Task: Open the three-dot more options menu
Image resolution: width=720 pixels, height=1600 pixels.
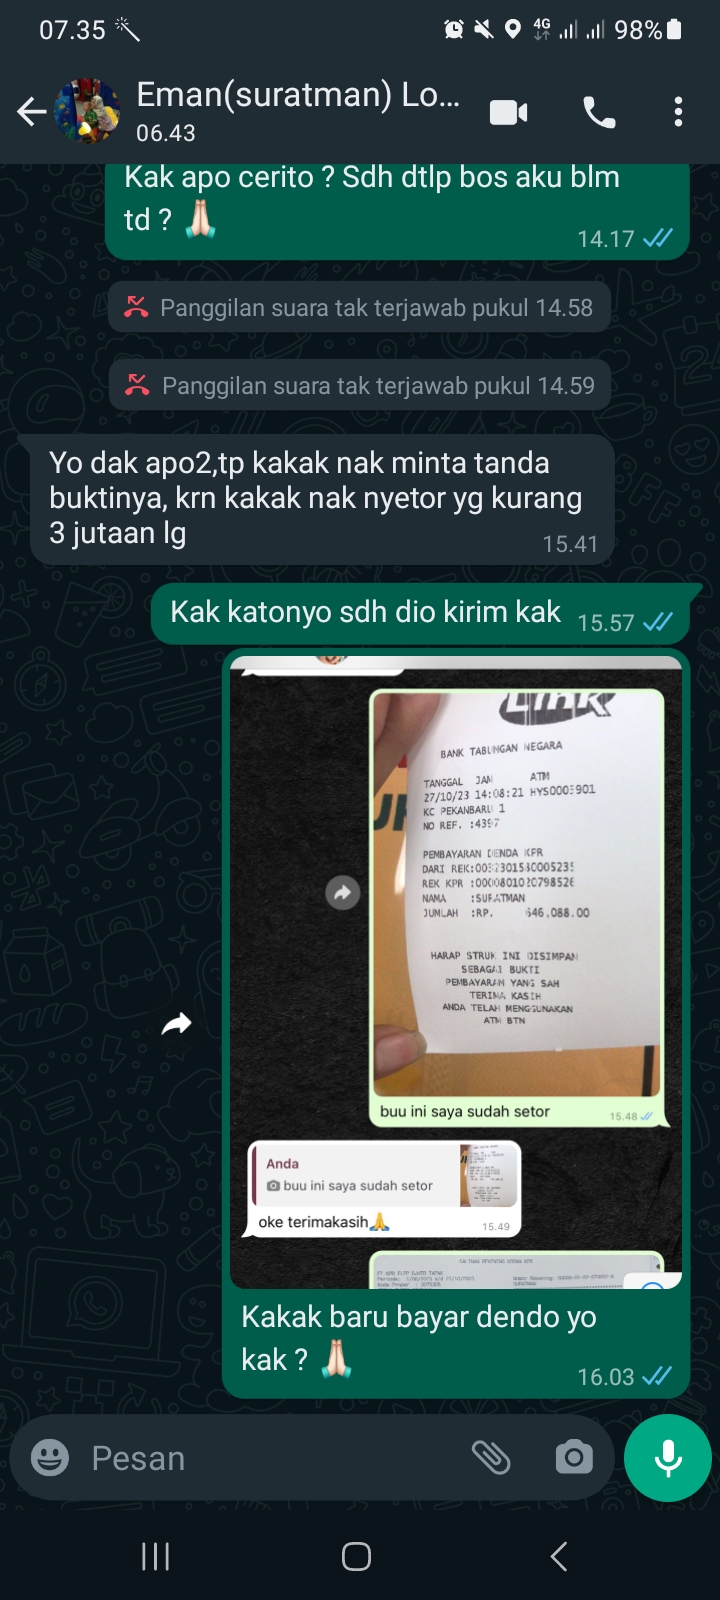Action: click(x=678, y=112)
